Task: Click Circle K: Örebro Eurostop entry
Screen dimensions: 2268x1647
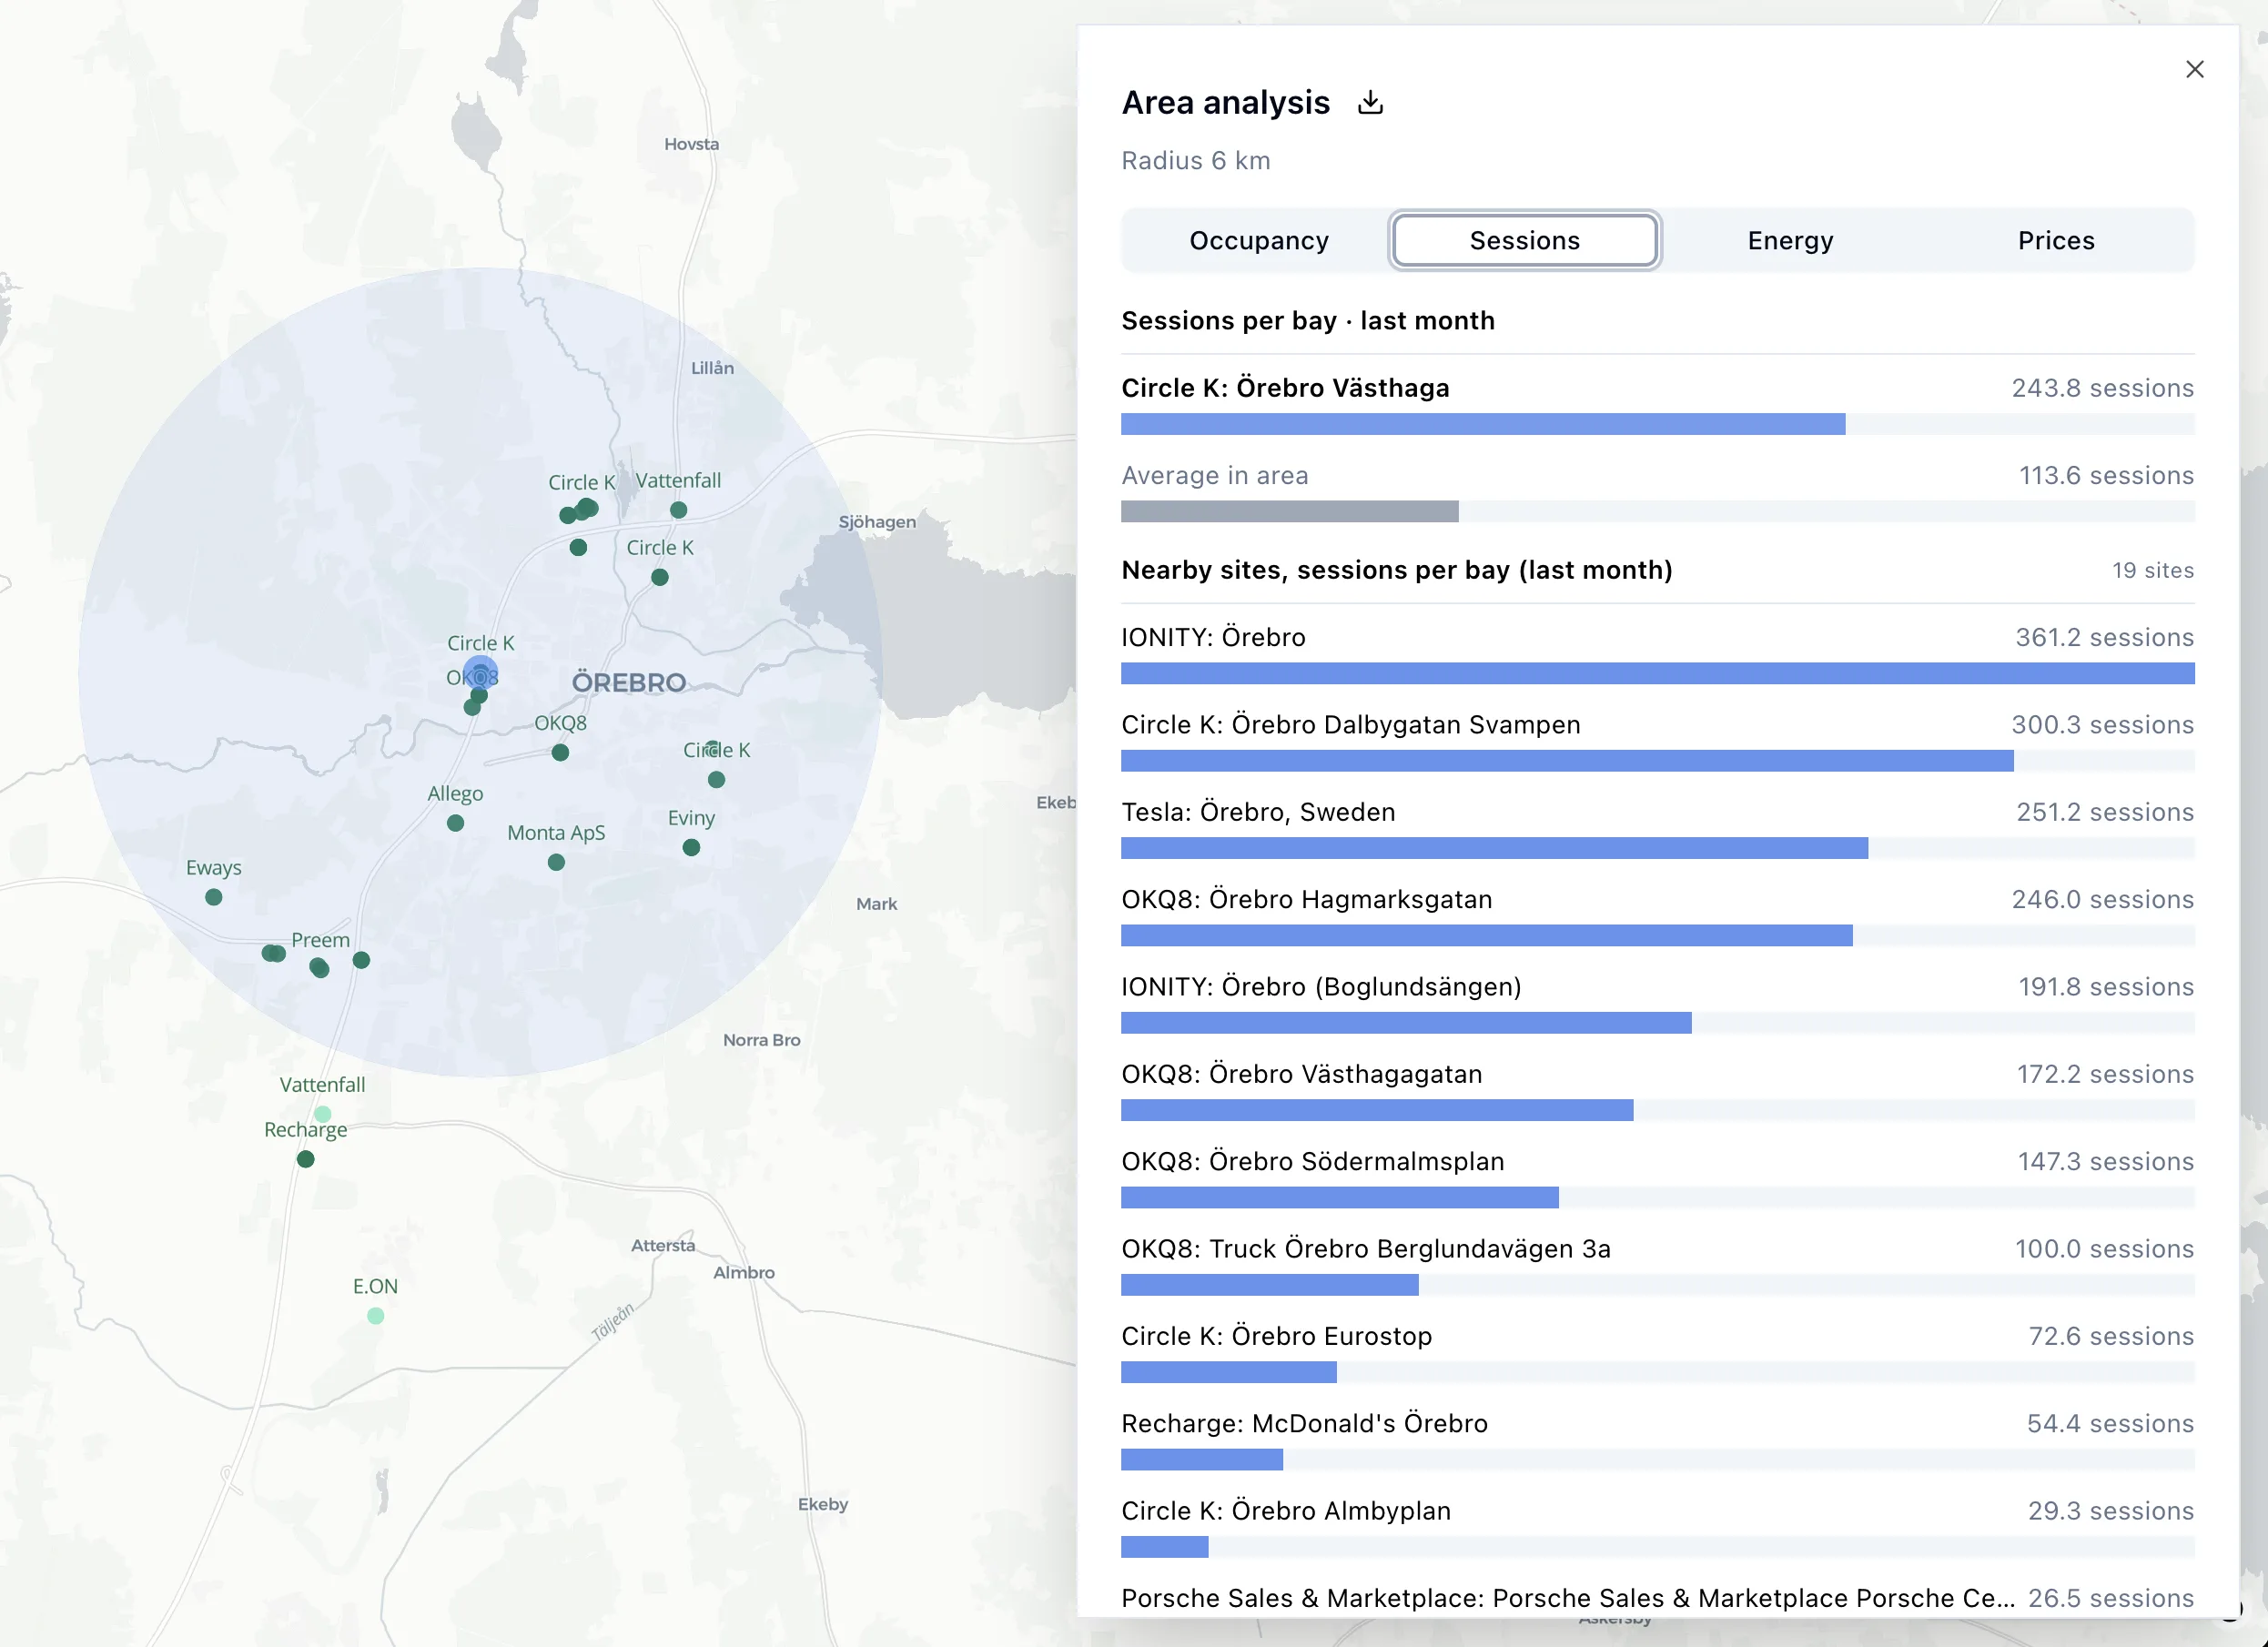Action: coord(1657,1354)
